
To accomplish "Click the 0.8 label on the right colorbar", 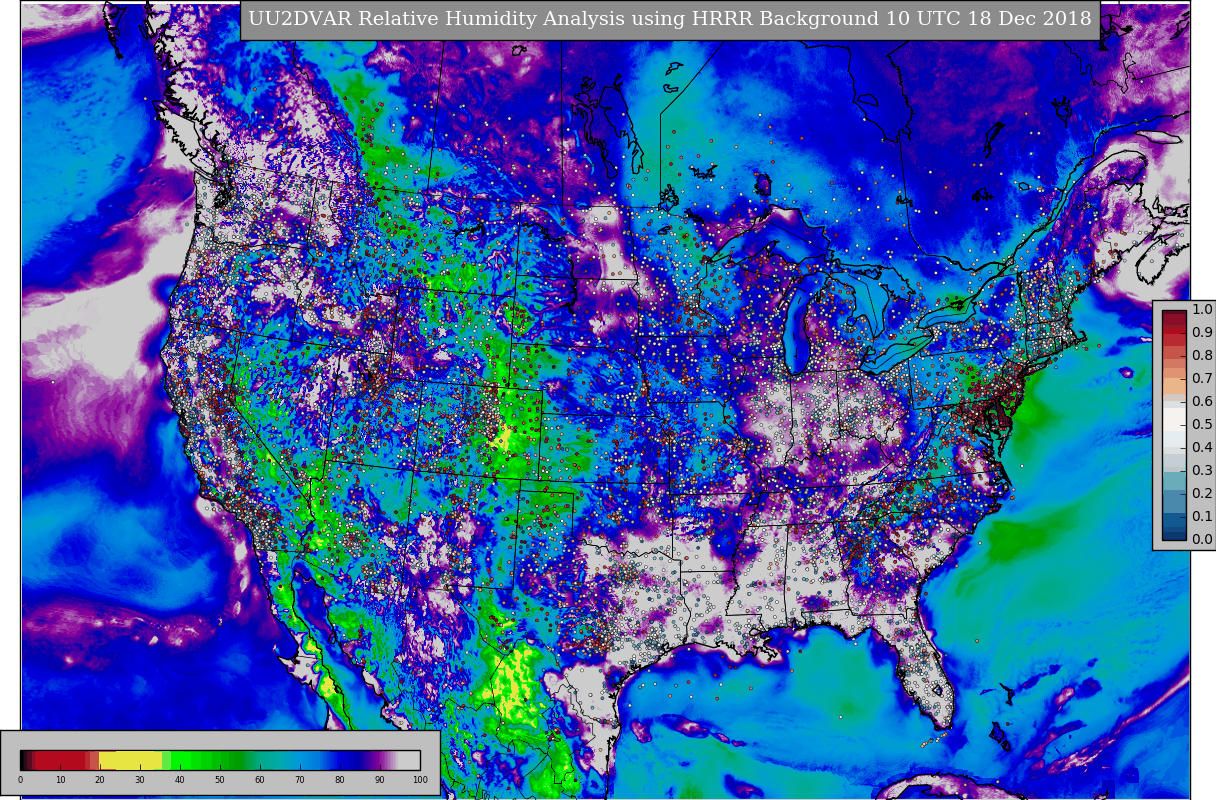I will (x=1202, y=355).
